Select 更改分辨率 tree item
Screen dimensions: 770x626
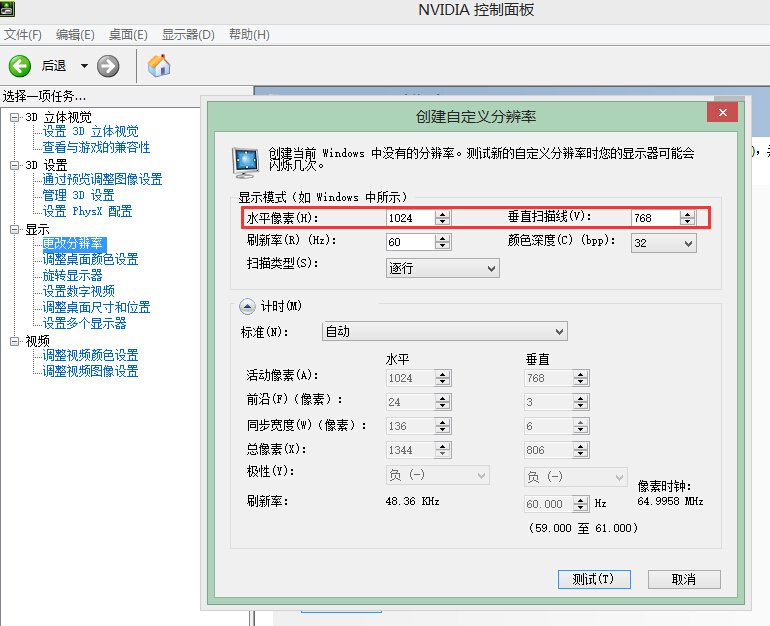pyautogui.click(x=73, y=244)
